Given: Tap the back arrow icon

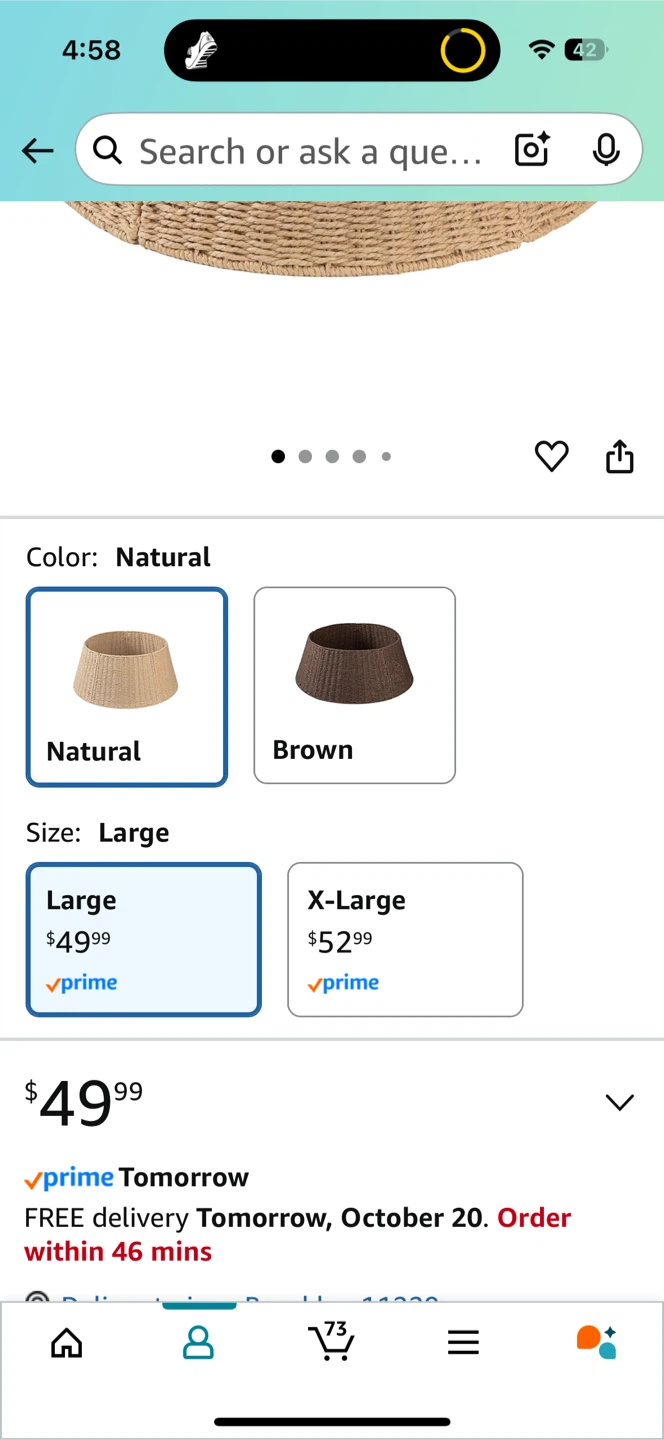Looking at the screenshot, I should click(x=37, y=151).
